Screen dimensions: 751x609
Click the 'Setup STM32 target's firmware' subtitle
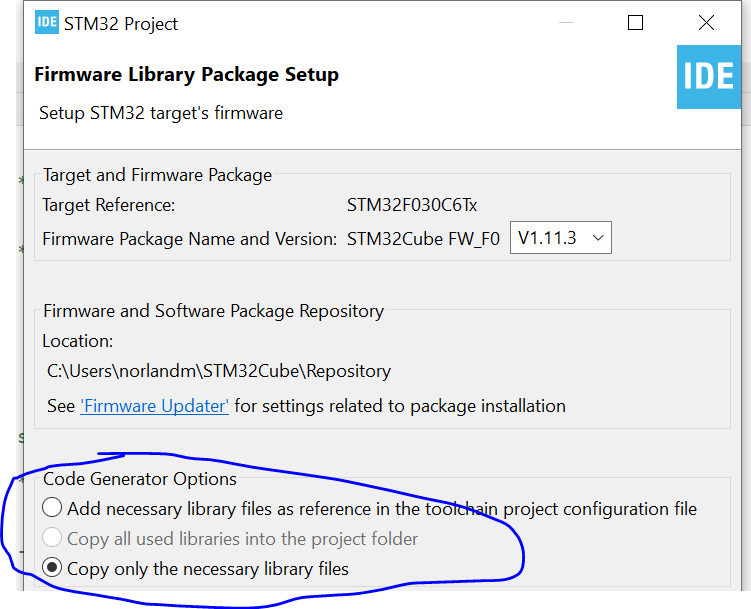[x=161, y=113]
